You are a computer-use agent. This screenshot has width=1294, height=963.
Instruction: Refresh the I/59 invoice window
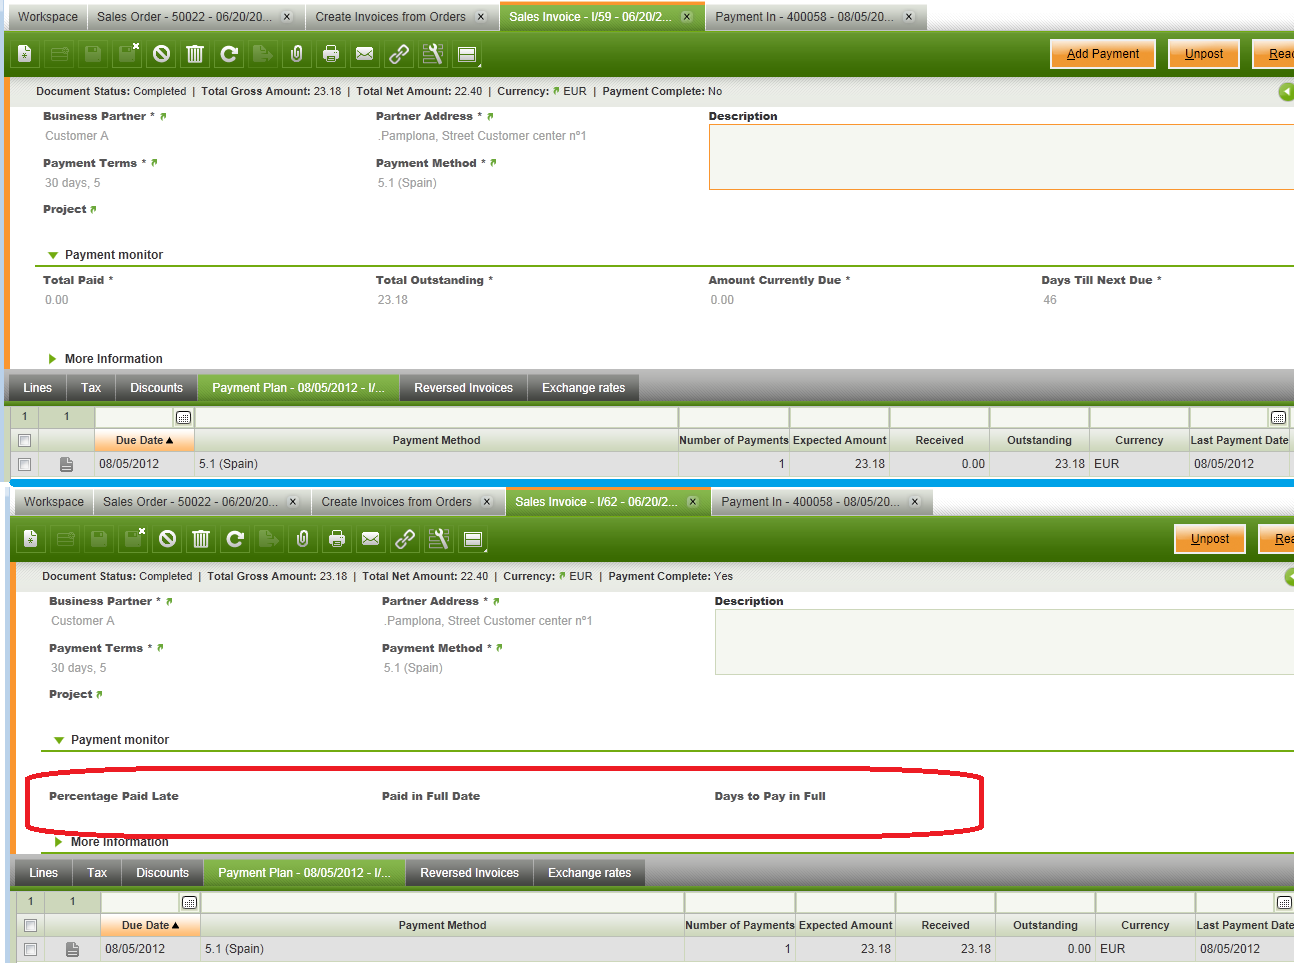coord(229,54)
